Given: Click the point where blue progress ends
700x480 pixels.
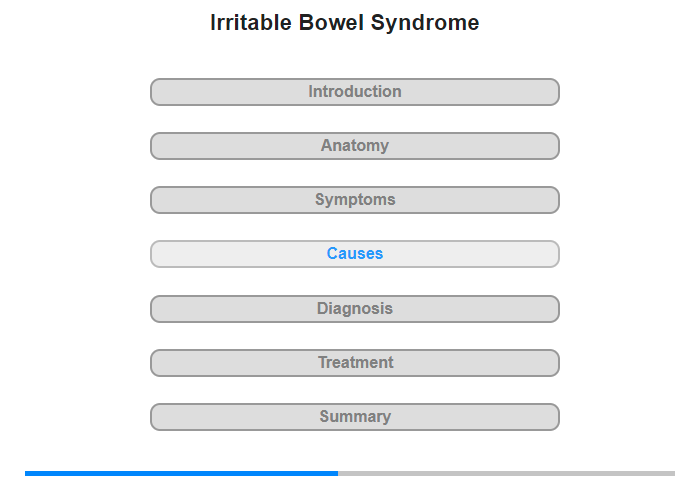Looking at the screenshot, I should [x=338, y=473].
